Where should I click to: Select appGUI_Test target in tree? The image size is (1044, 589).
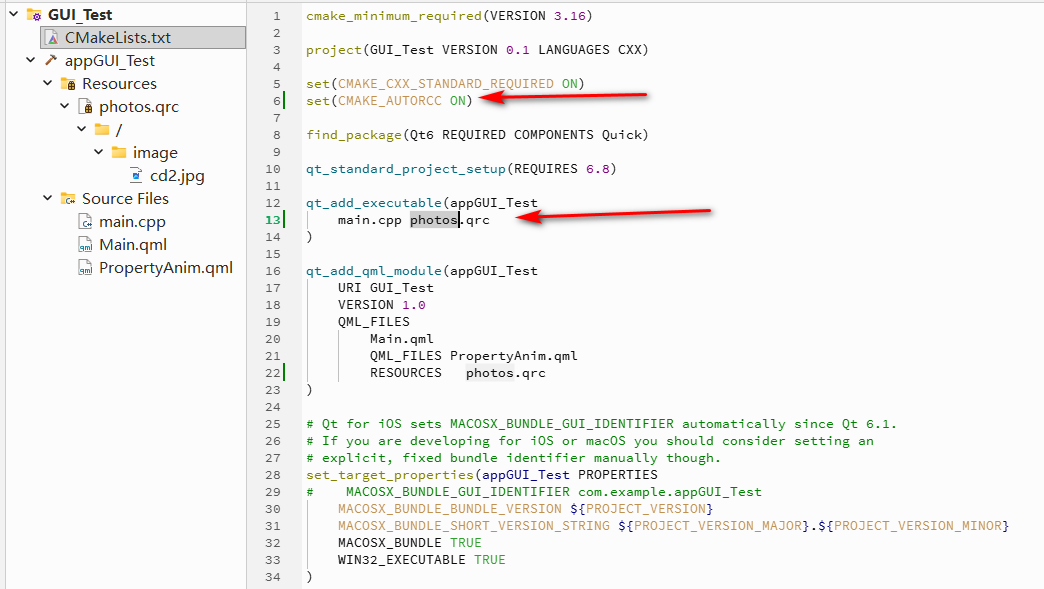pos(110,61)
